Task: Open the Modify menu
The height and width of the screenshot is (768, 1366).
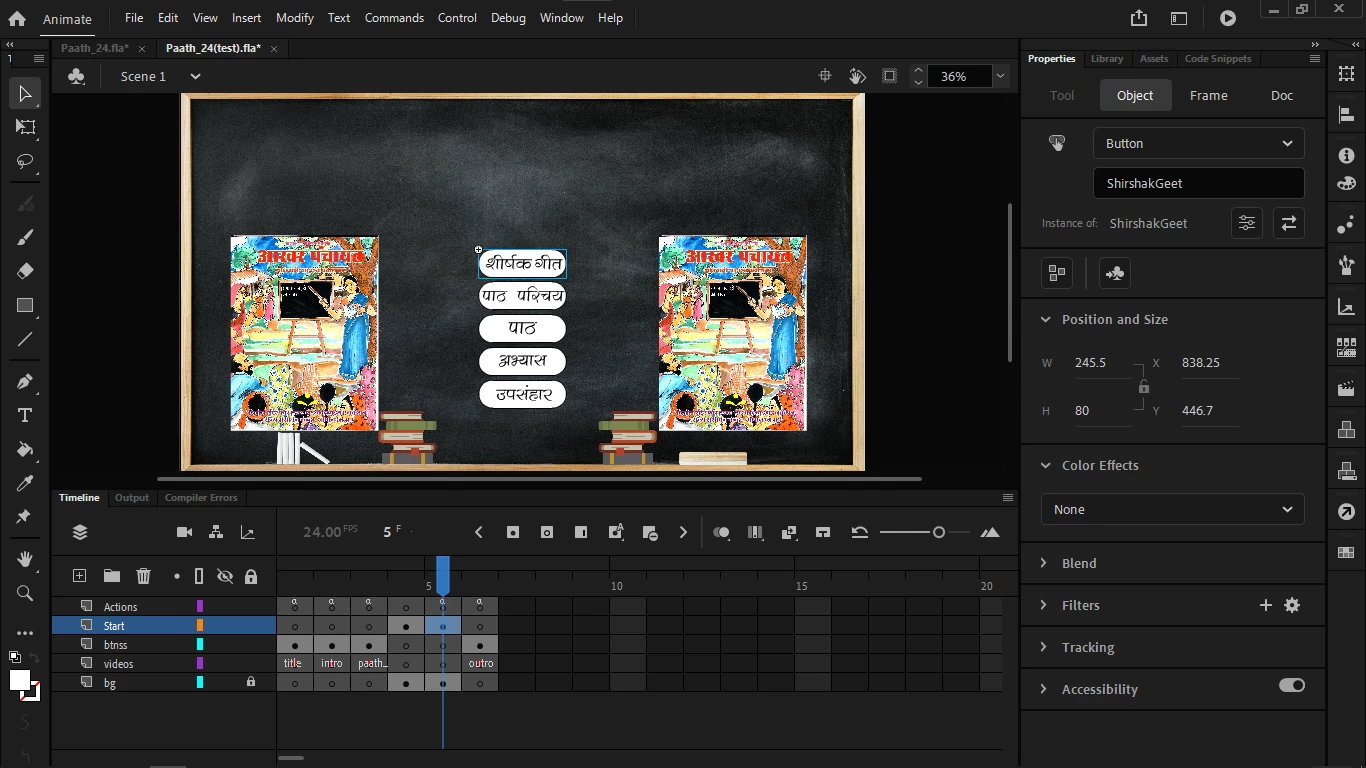Action: click(295, 18)
